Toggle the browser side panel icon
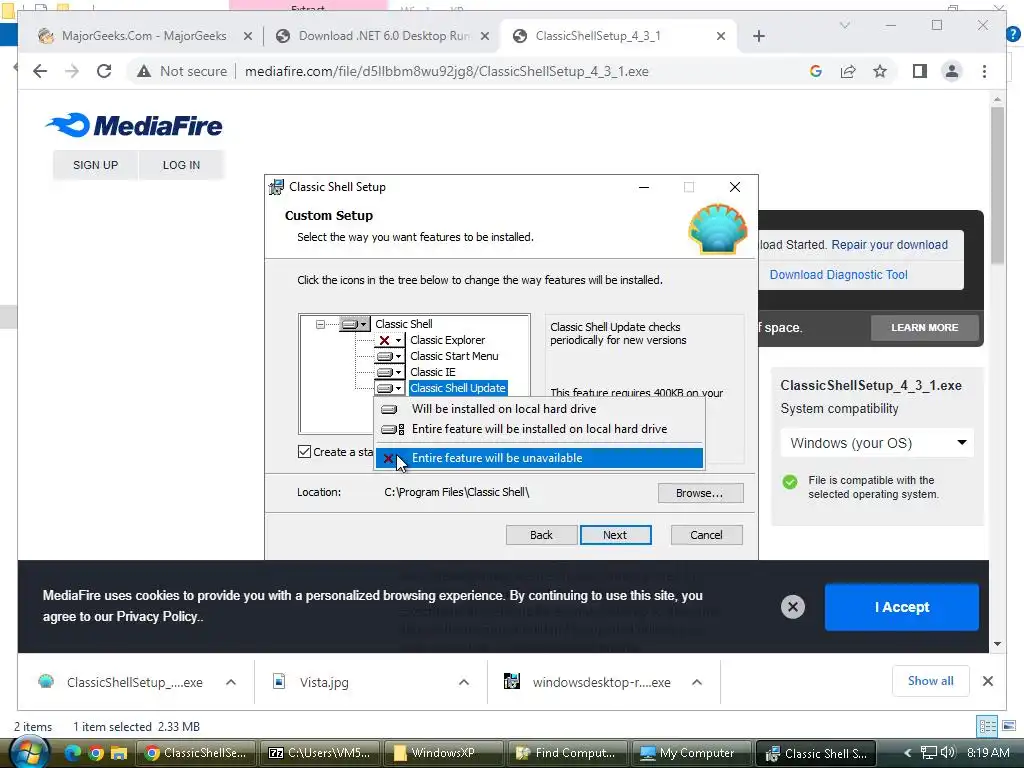The height and width of the screenshot is (768, 1024). [920, 71]
